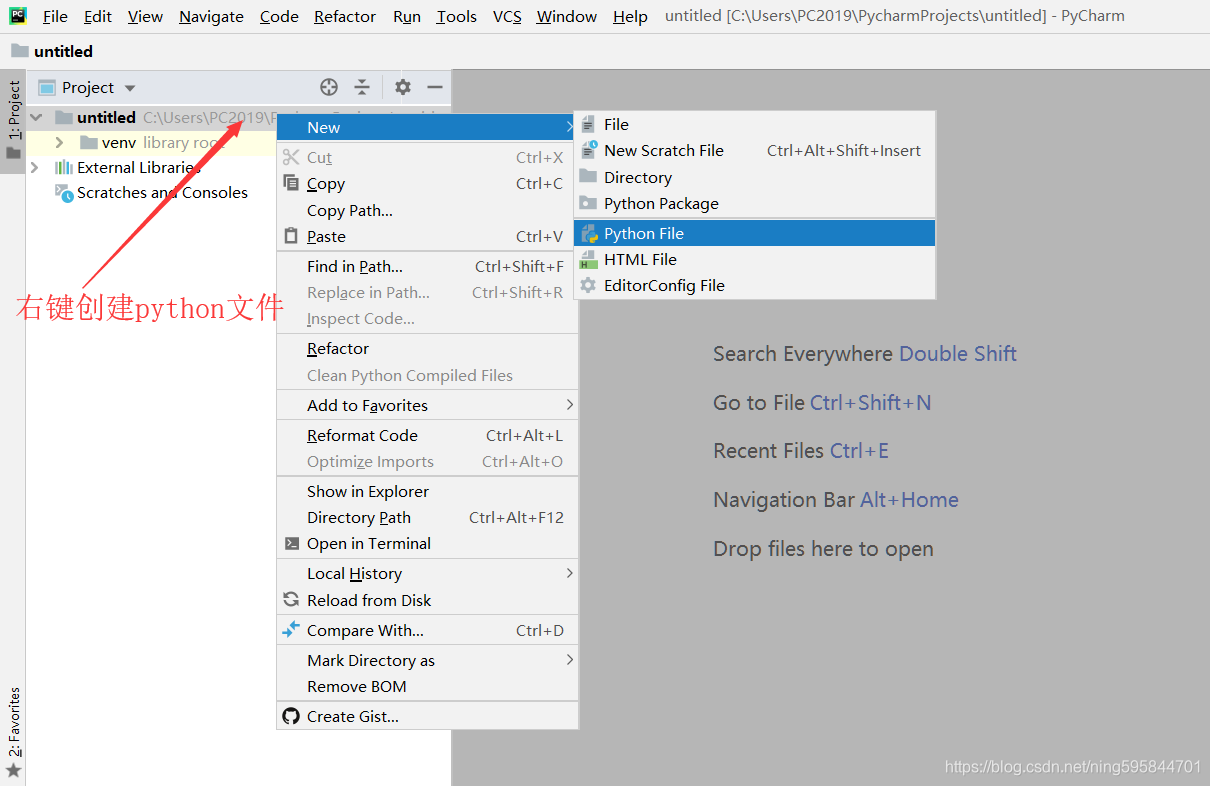
Task: Click the Copy icon in context menu
Action: pos(291,183)
